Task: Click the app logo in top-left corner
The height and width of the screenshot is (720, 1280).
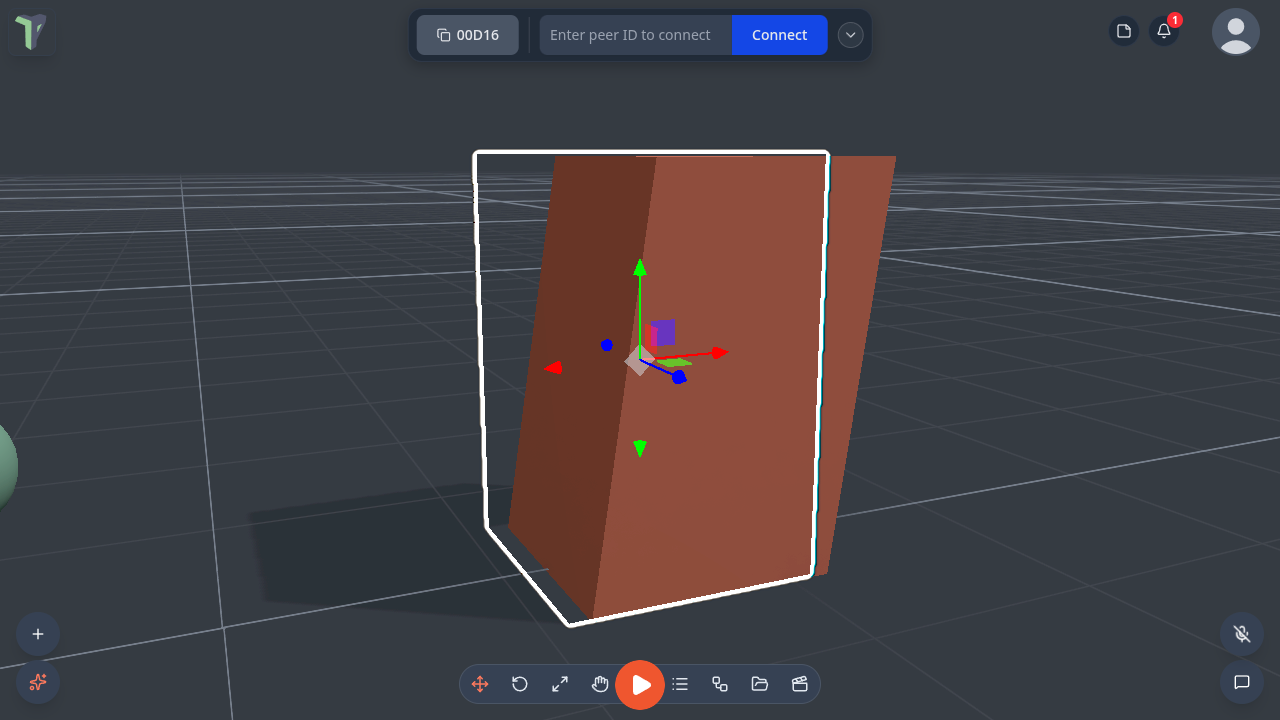Action: tap(31, 32)
